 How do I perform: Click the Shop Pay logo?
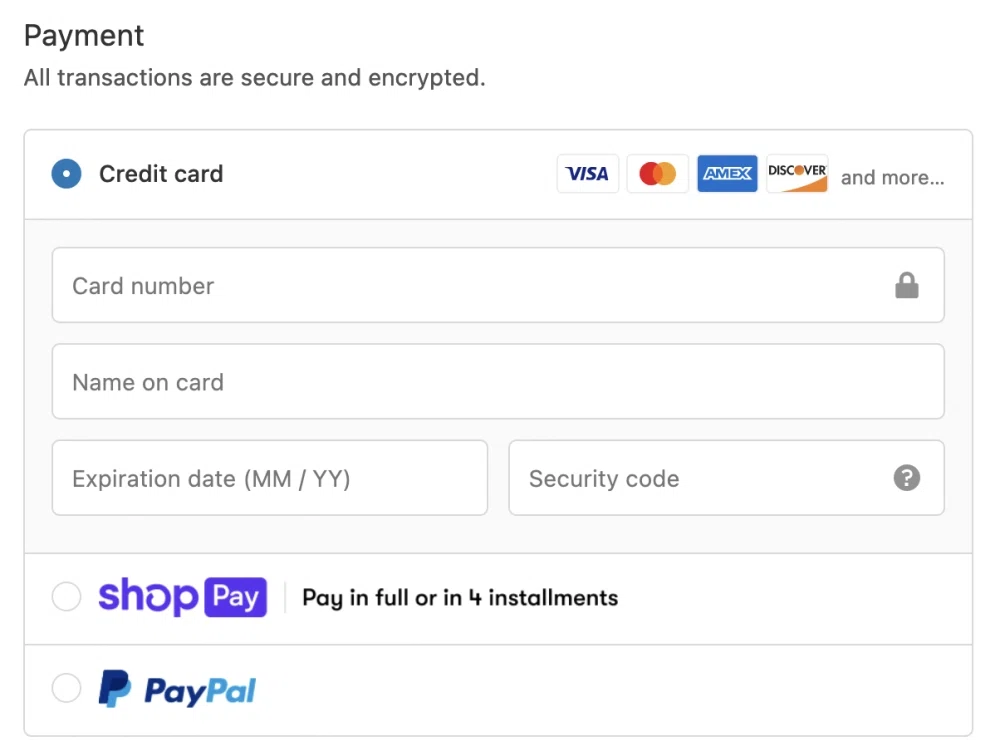tap(181, 597)
